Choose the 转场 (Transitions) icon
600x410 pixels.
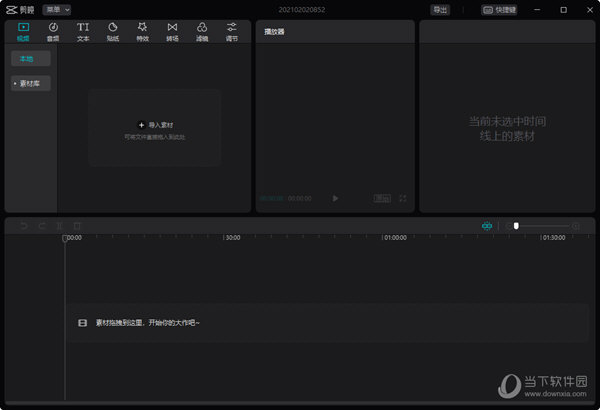point(172,31)
